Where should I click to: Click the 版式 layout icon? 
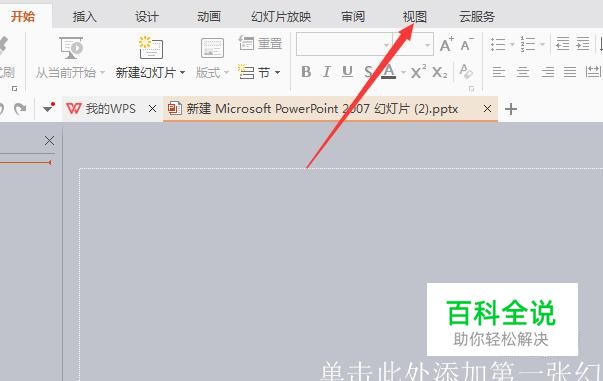(x=212, y=48)
